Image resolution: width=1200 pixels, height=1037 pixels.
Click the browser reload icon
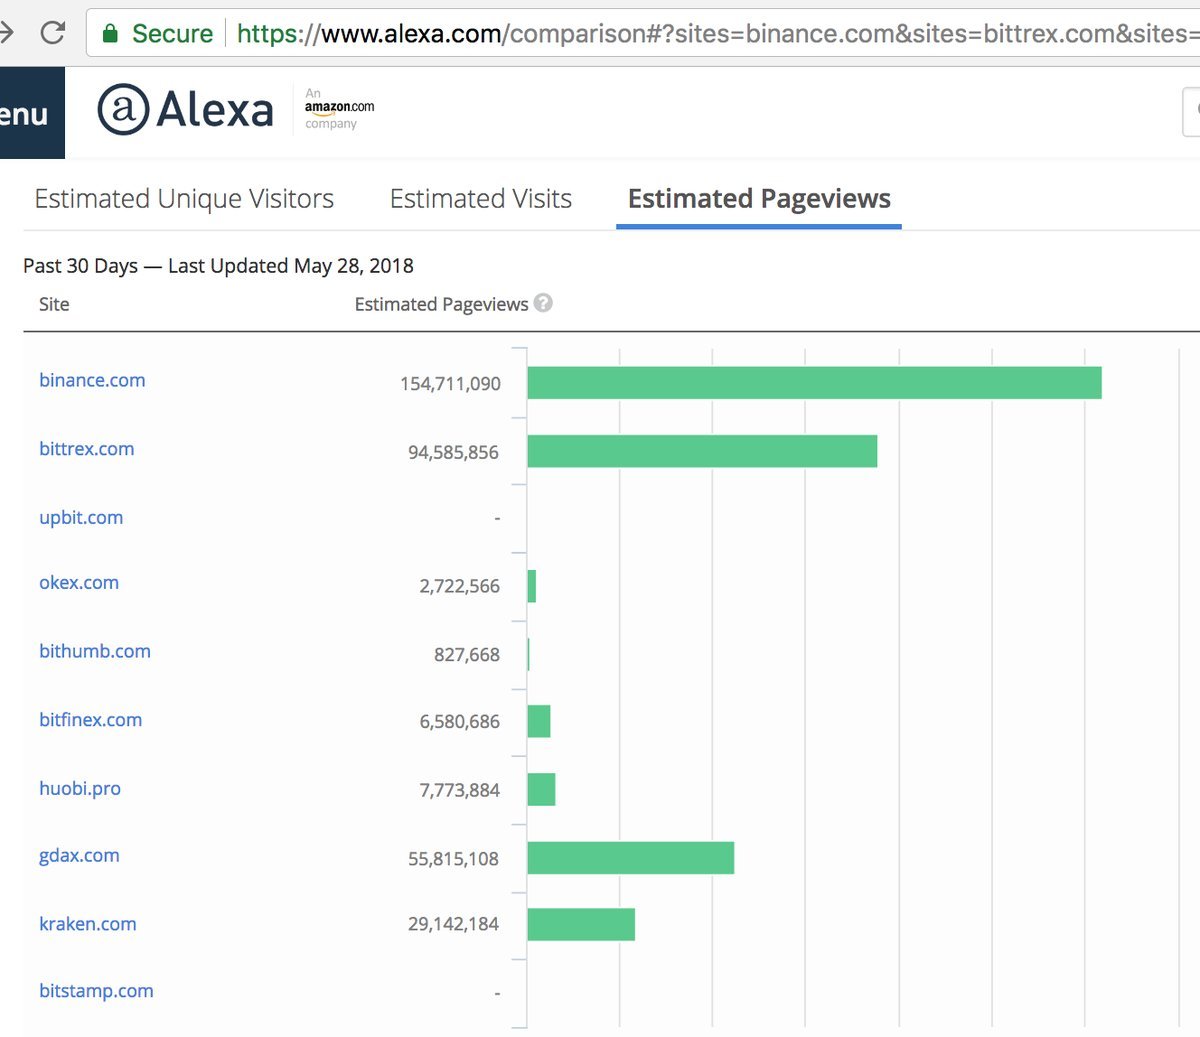53,33
